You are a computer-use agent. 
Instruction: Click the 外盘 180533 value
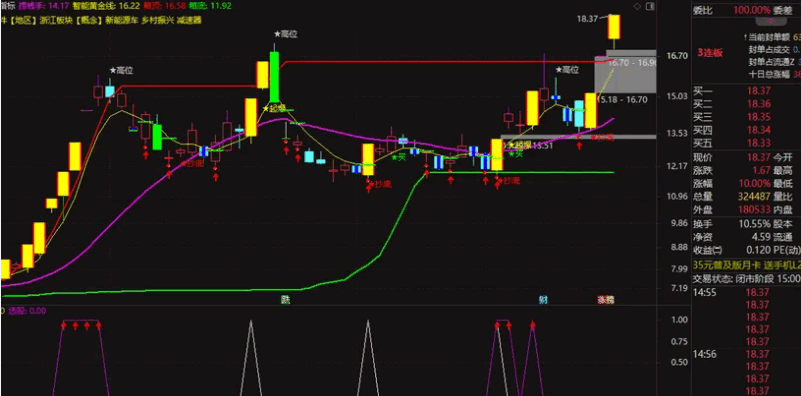pos(755,209)
